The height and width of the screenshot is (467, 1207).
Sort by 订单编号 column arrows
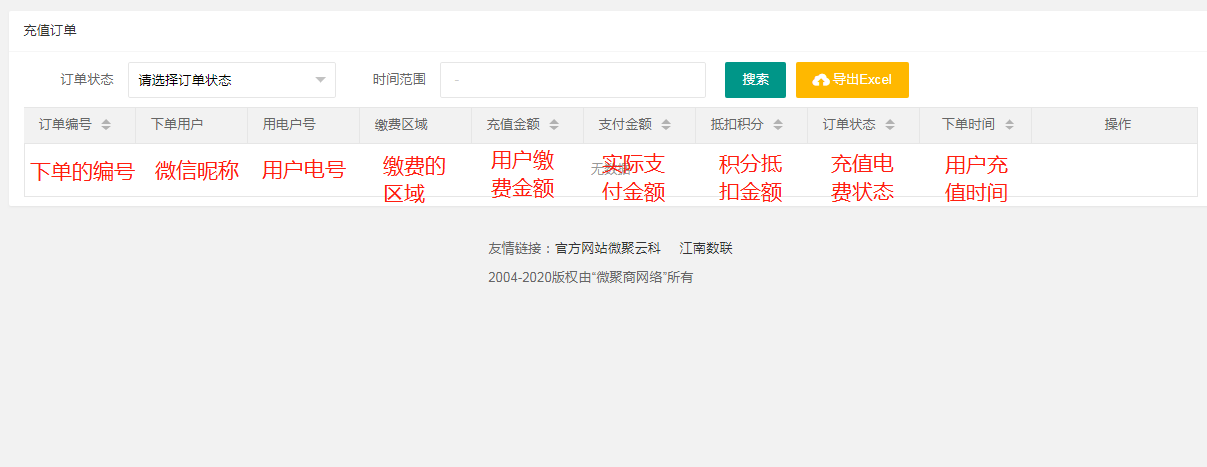[x=106, y=125]
